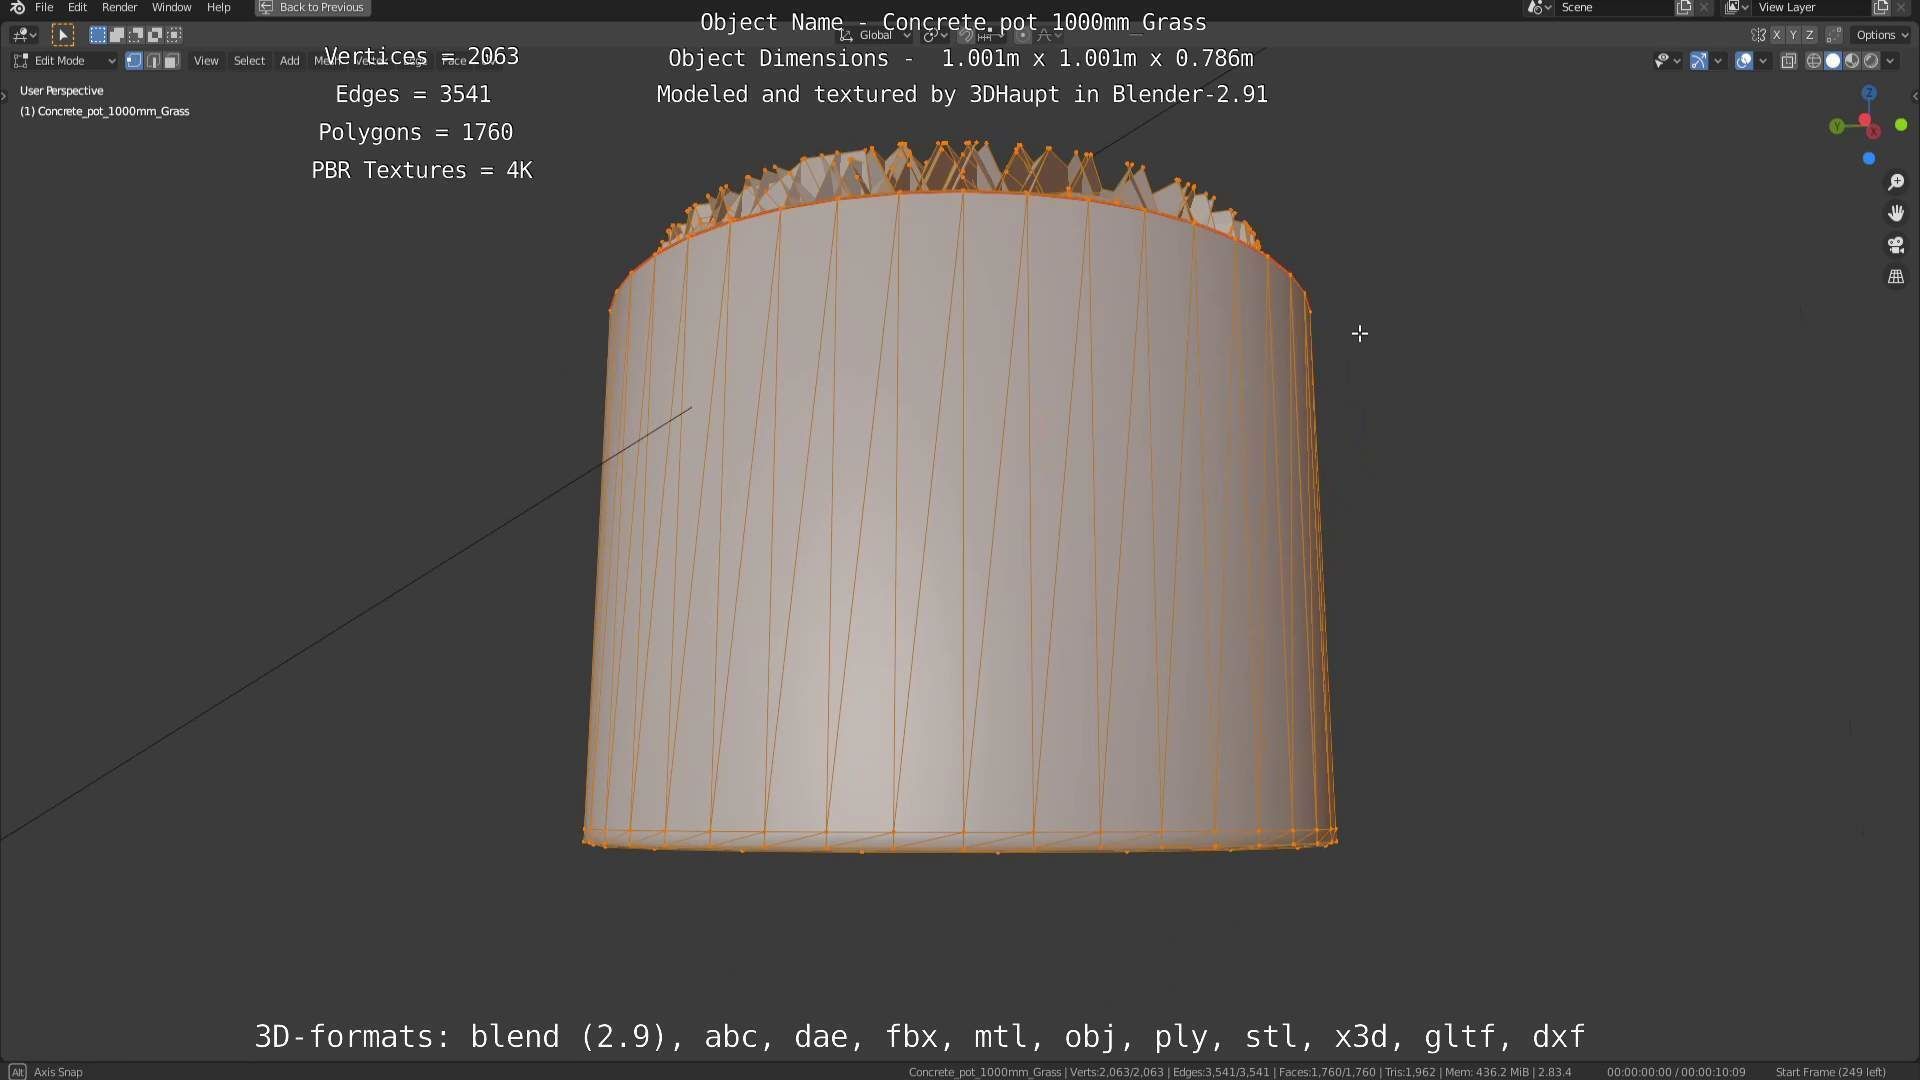This screenshot has width=1920, height=1080.
Task: Open the pivot point dropdown
Action: tap(935, 35)
